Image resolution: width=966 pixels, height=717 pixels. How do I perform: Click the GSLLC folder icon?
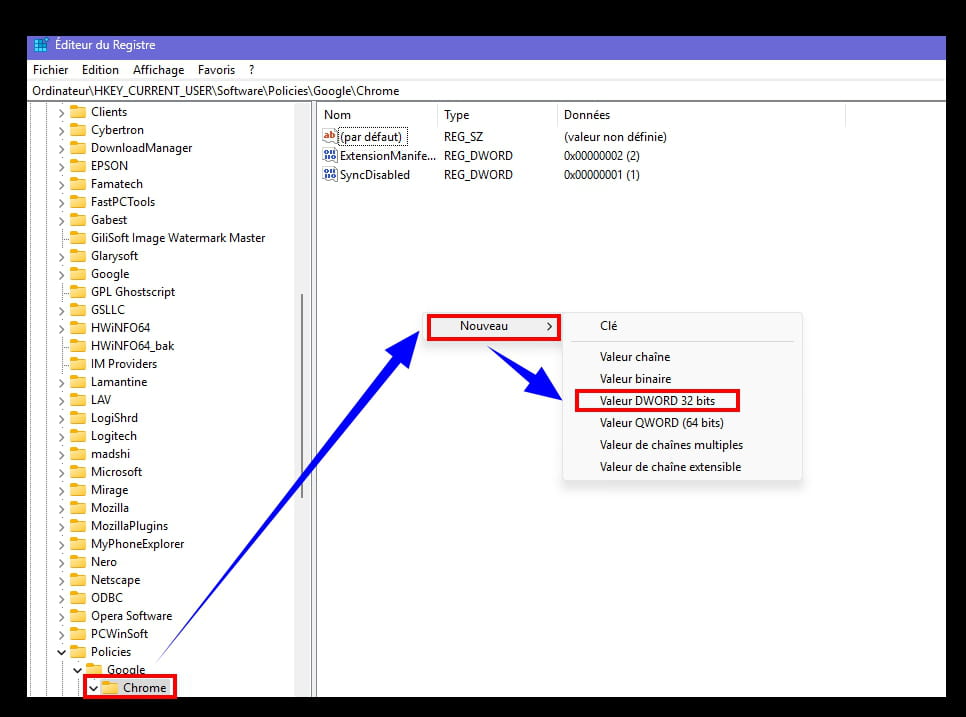coord(78,309)
